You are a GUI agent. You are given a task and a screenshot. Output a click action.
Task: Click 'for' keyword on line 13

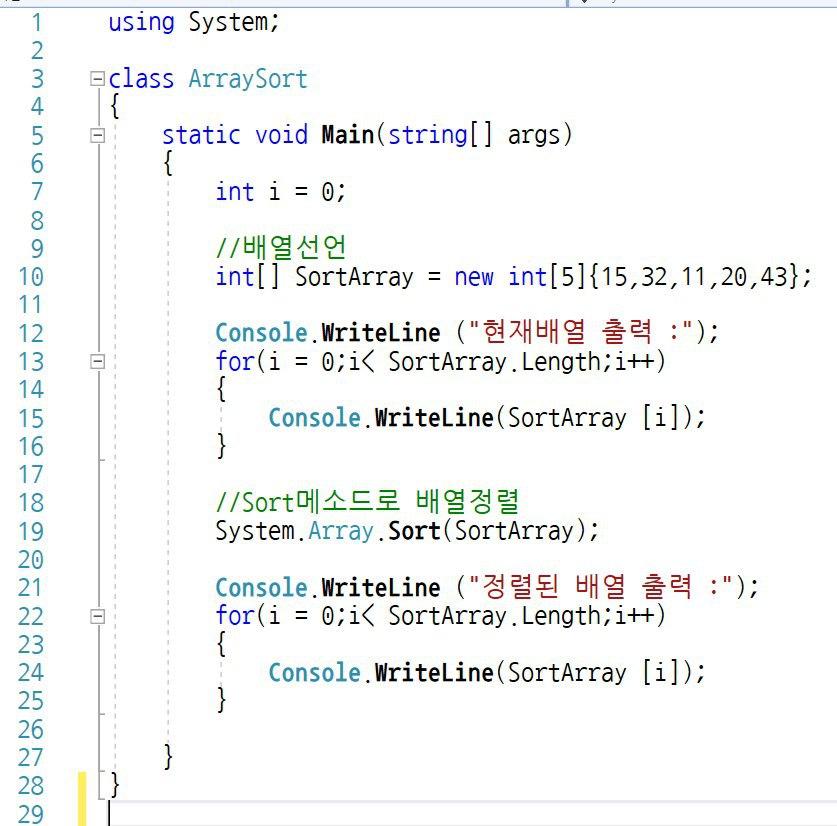235,361
